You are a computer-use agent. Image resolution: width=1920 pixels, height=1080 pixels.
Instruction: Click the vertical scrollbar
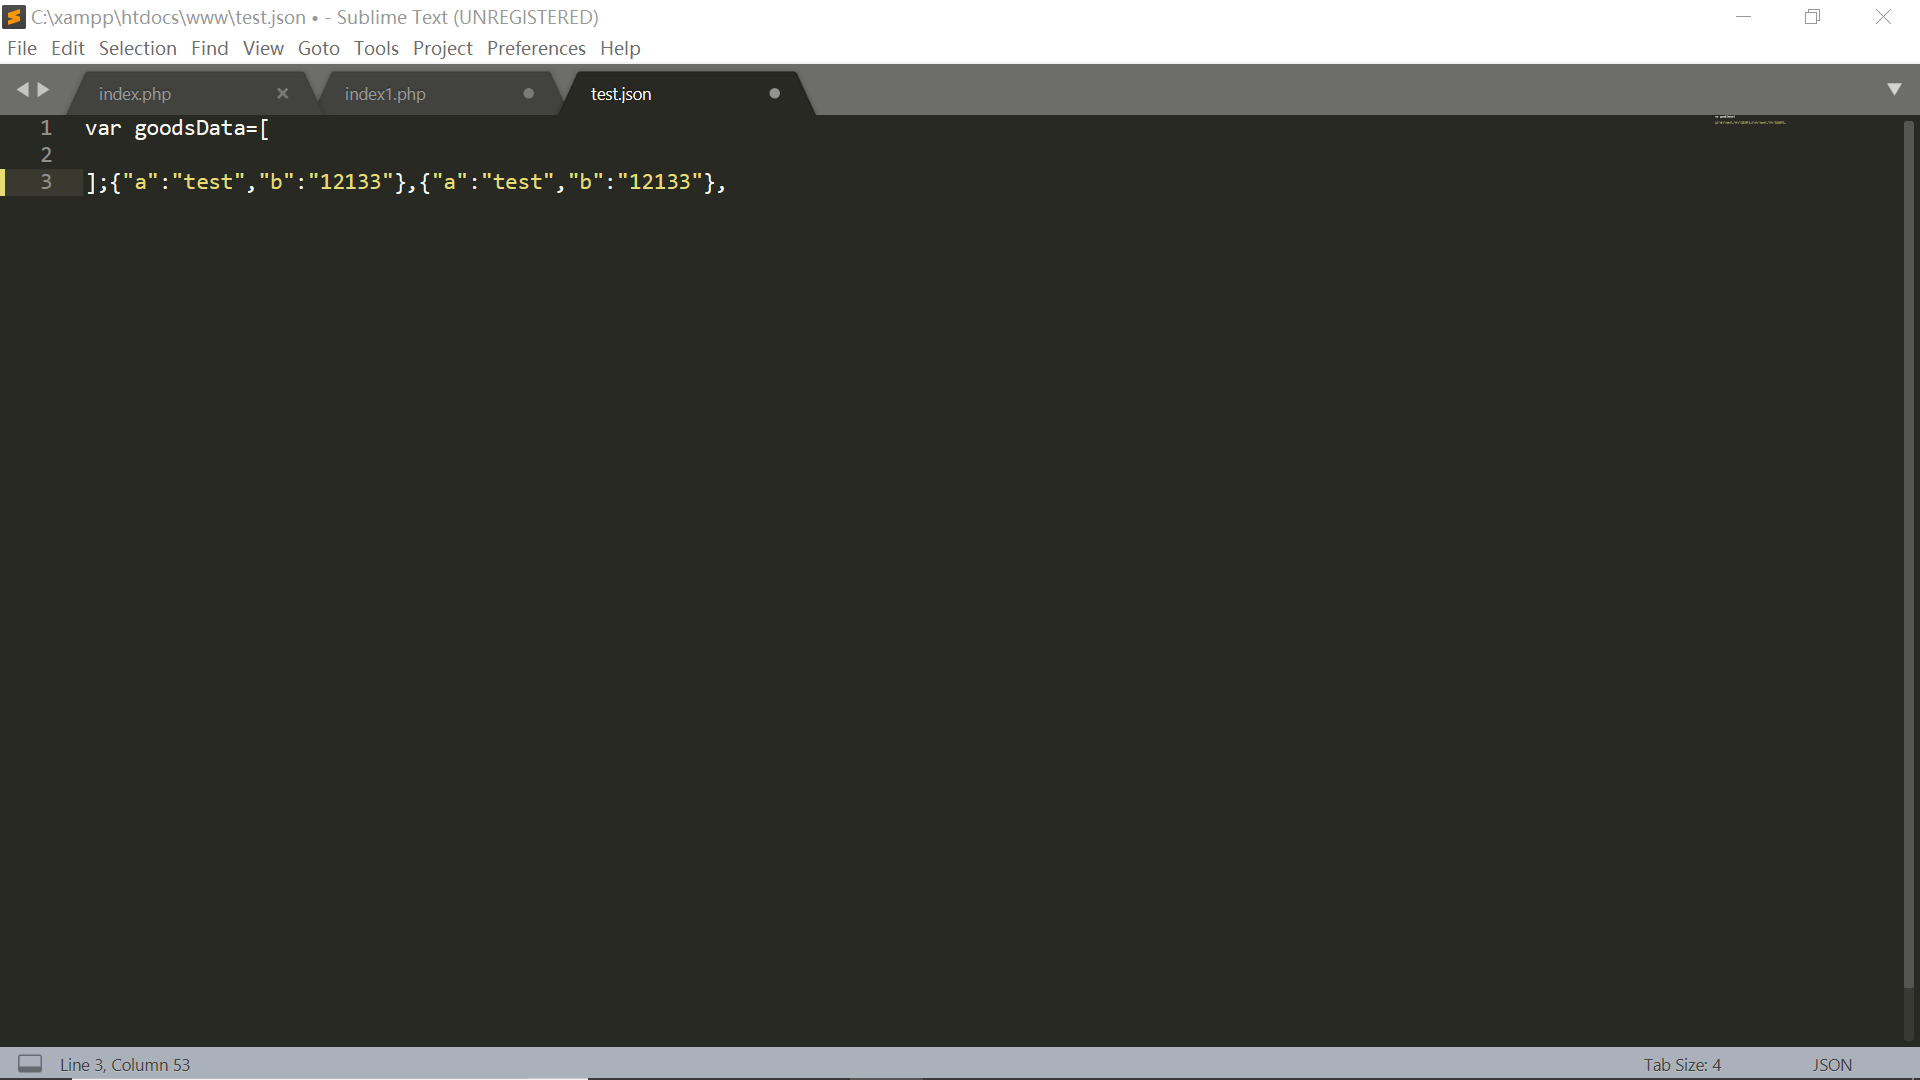(x=1909, y=553)
